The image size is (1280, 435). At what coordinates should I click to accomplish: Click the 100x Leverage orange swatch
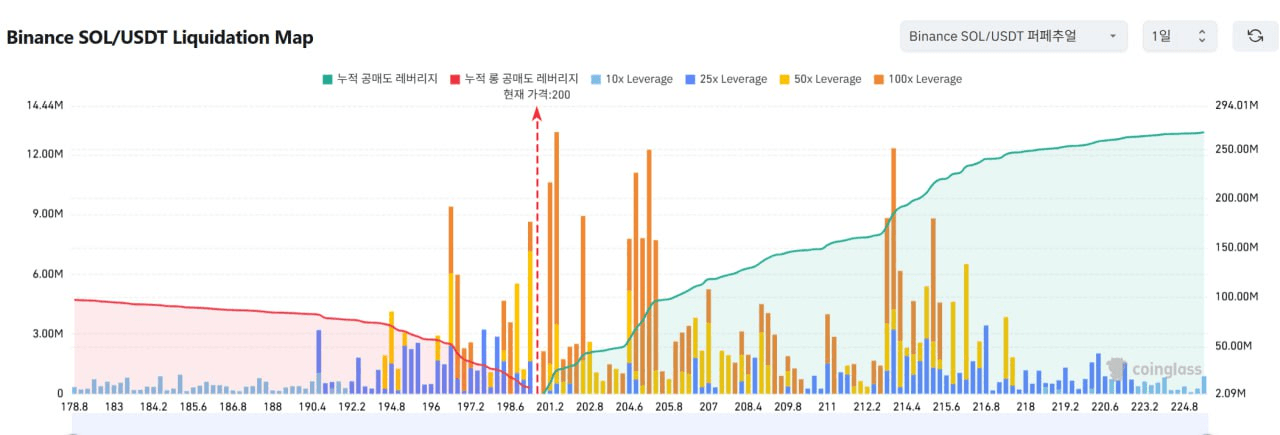coord(878,79)
